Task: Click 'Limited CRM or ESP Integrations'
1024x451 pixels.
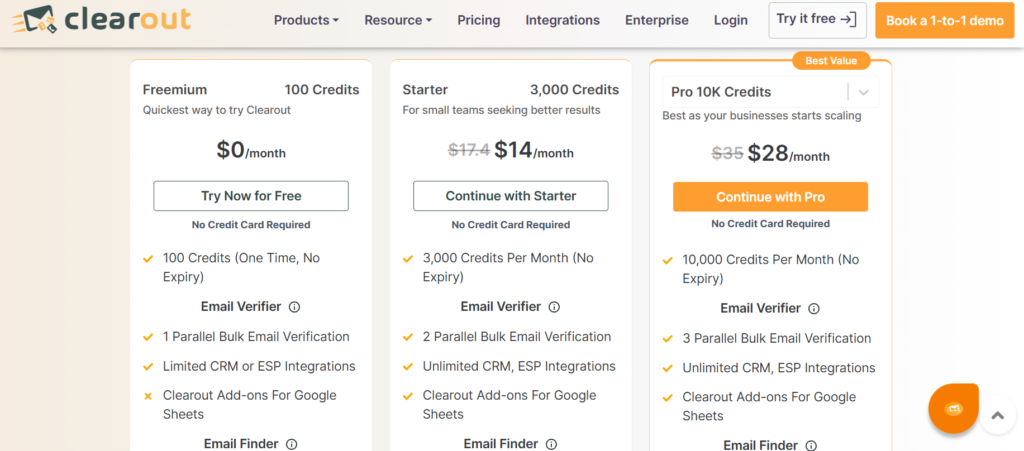Action: pos(259,366)
